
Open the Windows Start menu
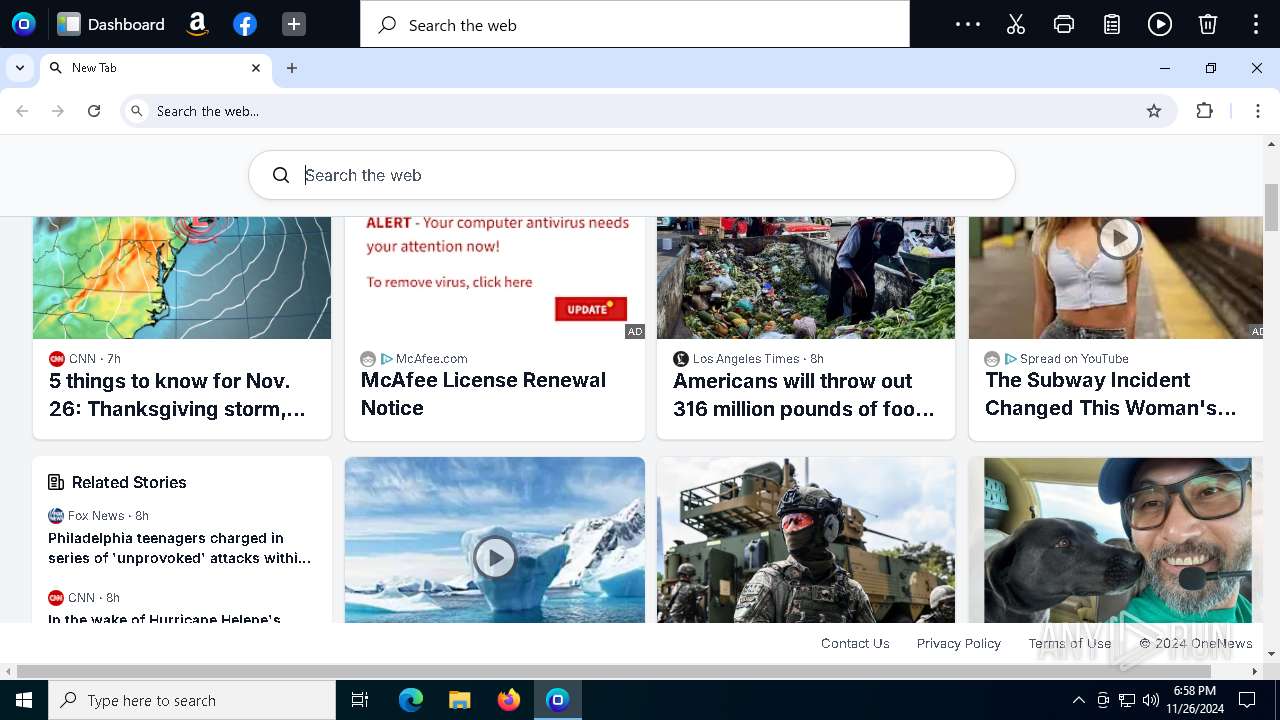click(24, 700)
